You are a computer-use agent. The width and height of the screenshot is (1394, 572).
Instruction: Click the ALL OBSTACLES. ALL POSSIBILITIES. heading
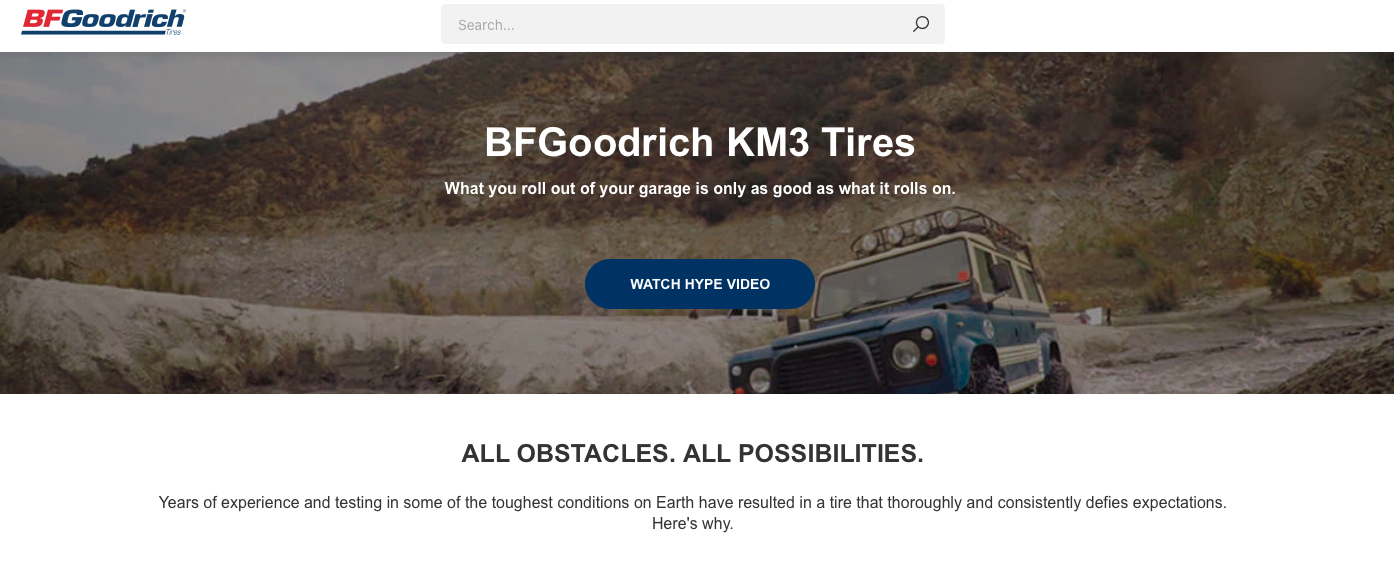(692, 453)
